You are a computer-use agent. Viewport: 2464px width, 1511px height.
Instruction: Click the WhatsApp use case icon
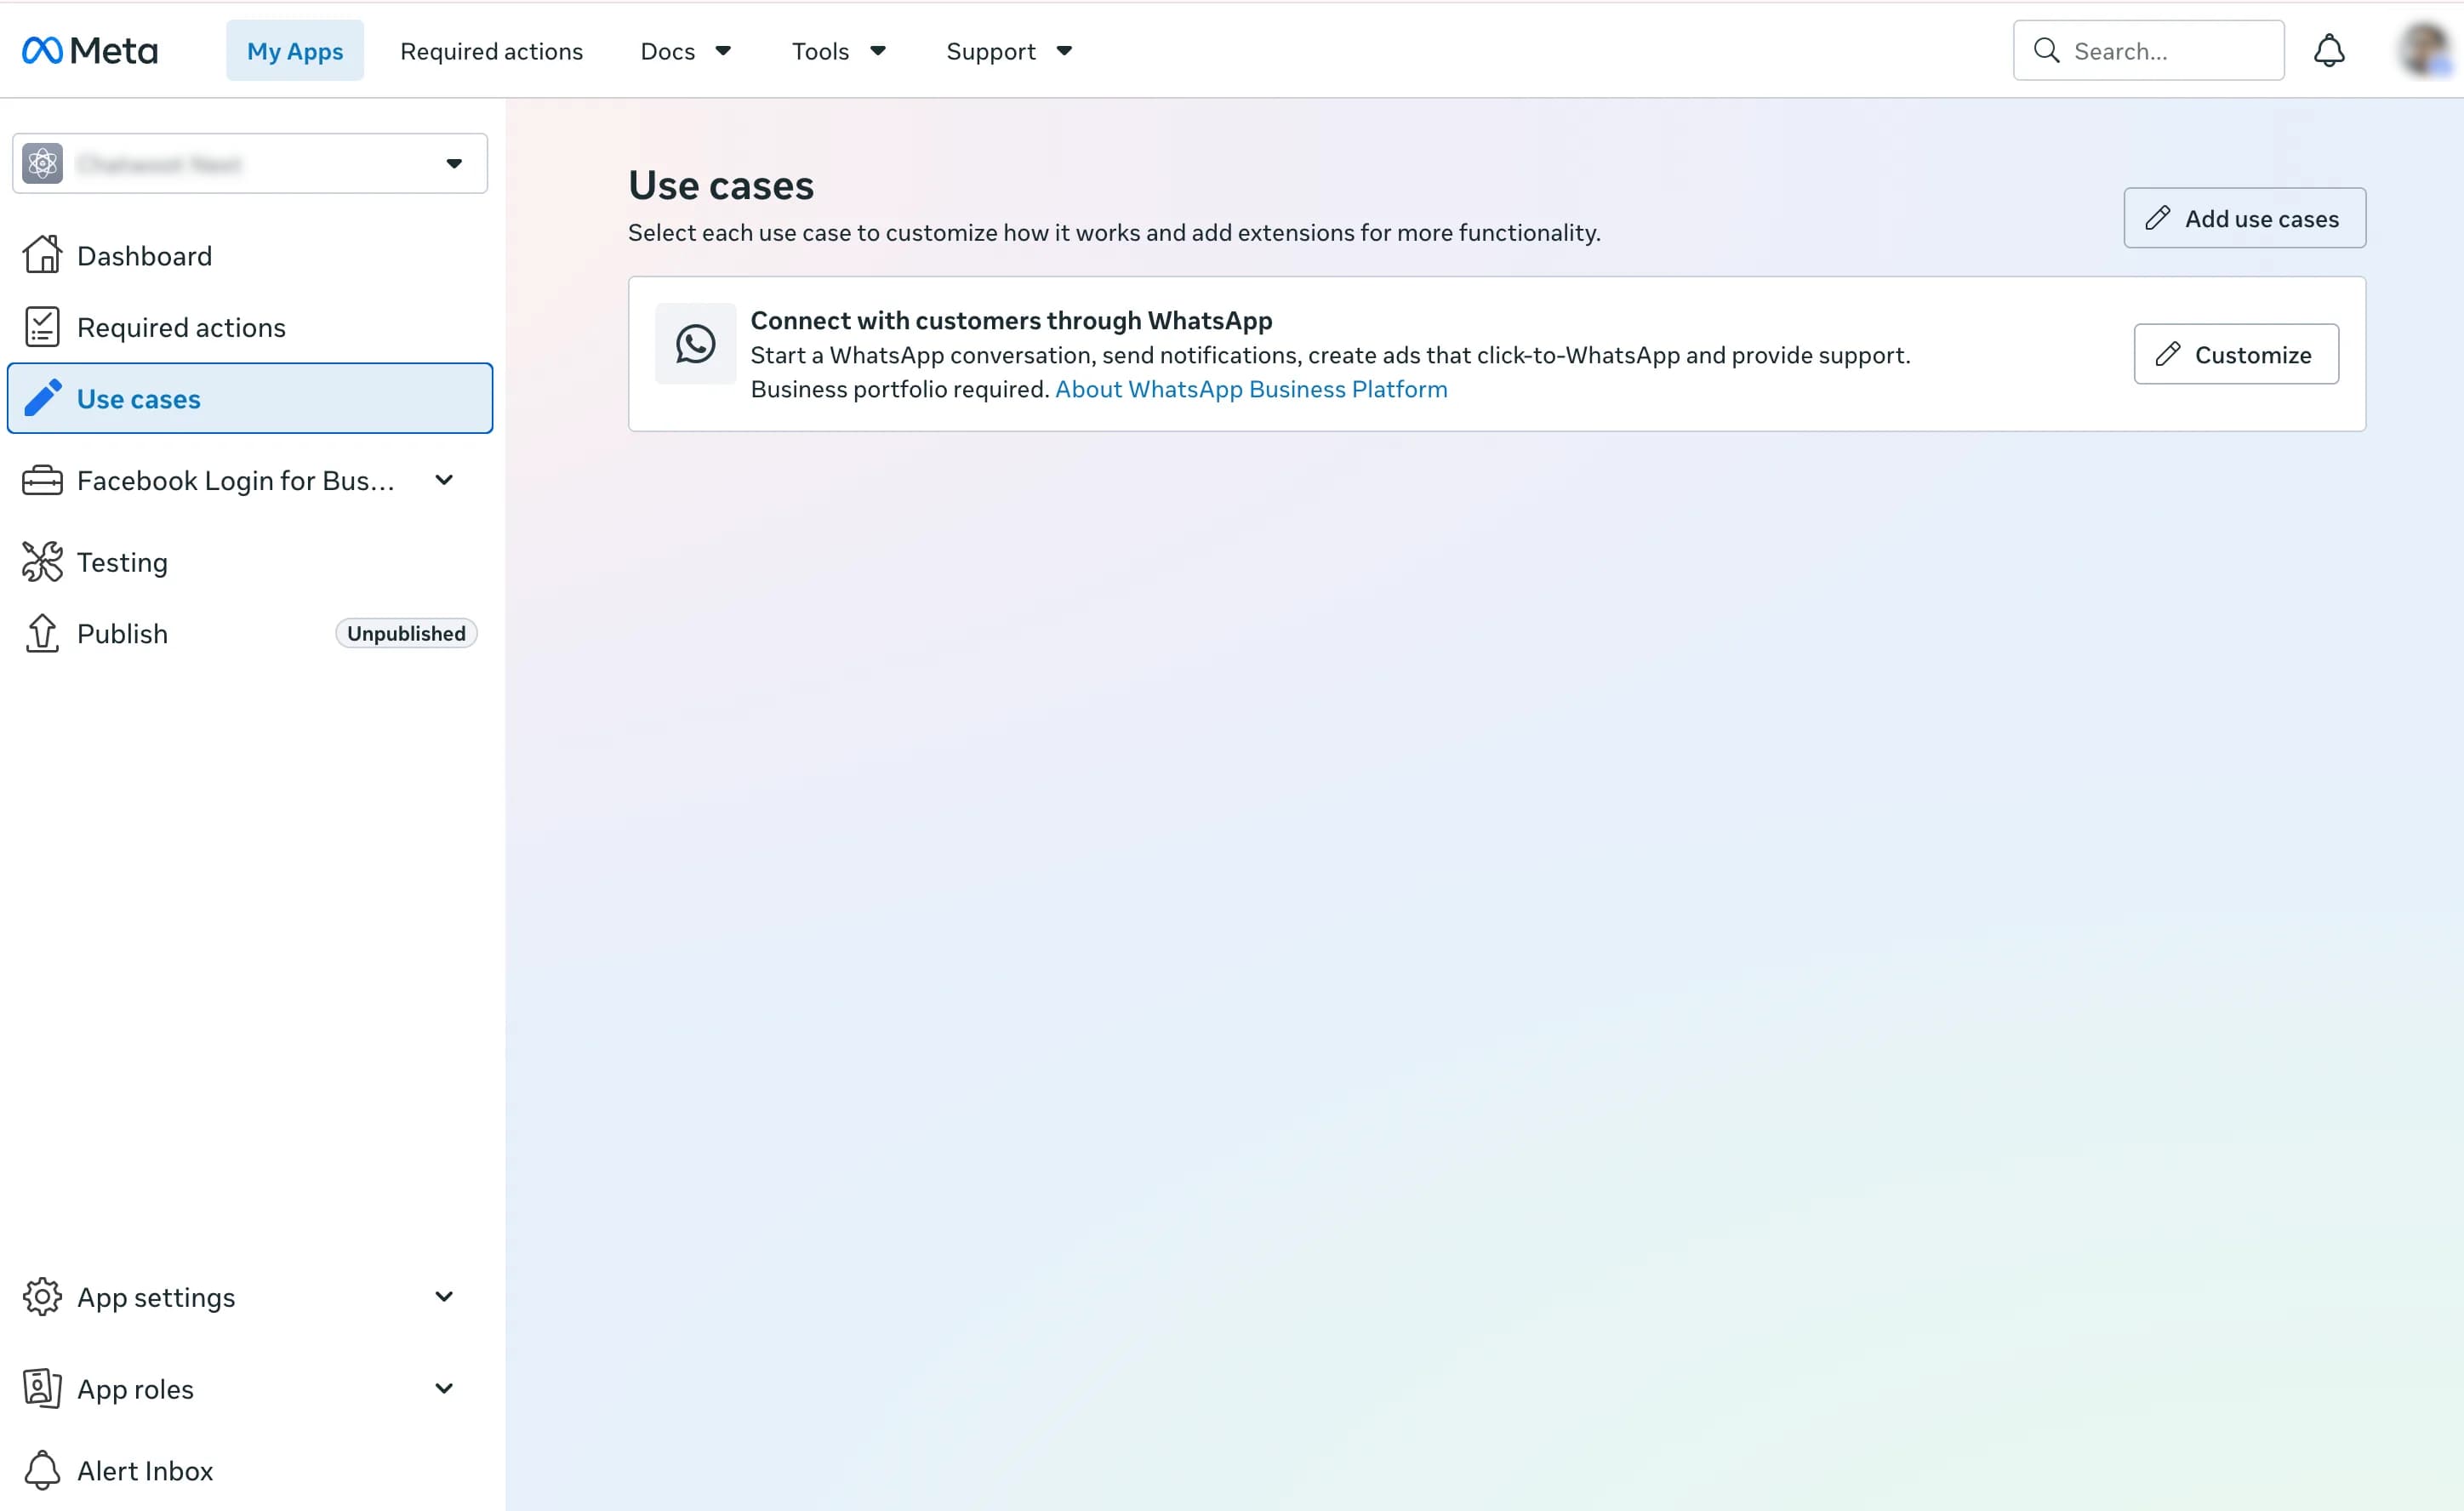point(695,343)
